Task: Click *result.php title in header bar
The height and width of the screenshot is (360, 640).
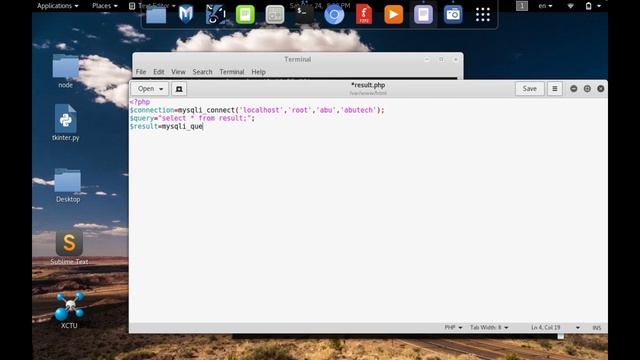Action: click(x=368, y=85)
